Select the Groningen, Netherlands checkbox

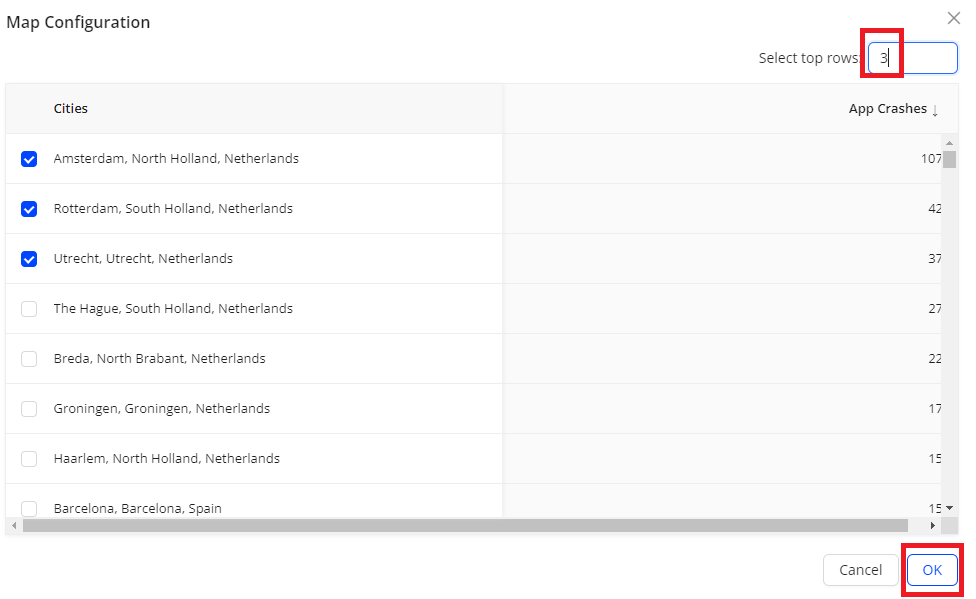29,409
